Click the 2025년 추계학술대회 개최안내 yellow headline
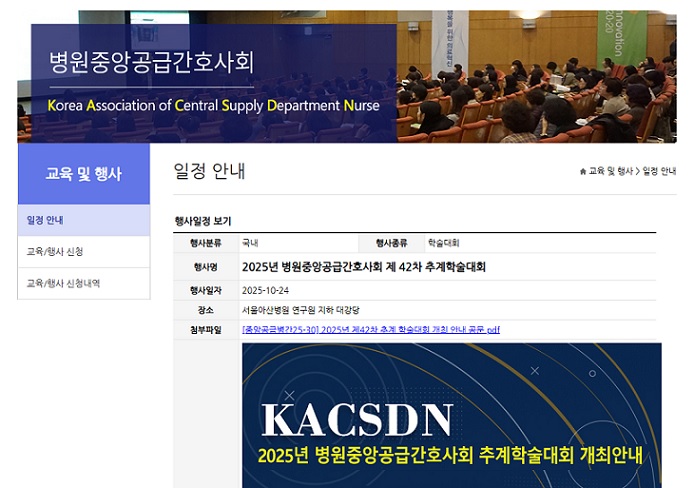 (x=449, y=455)
